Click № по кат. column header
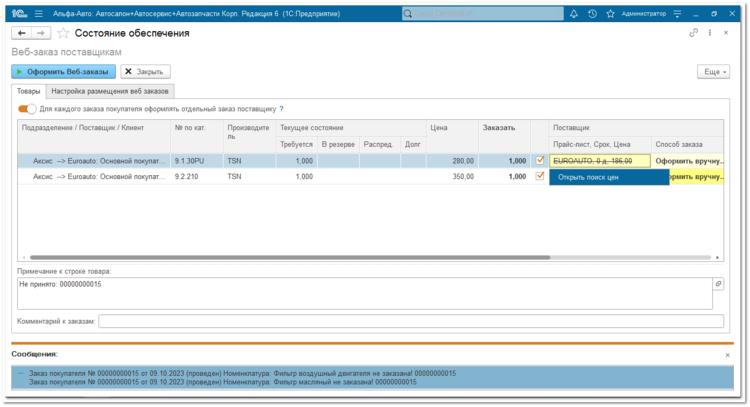Viewport: 750px width, 407px height. coord(196,136)
